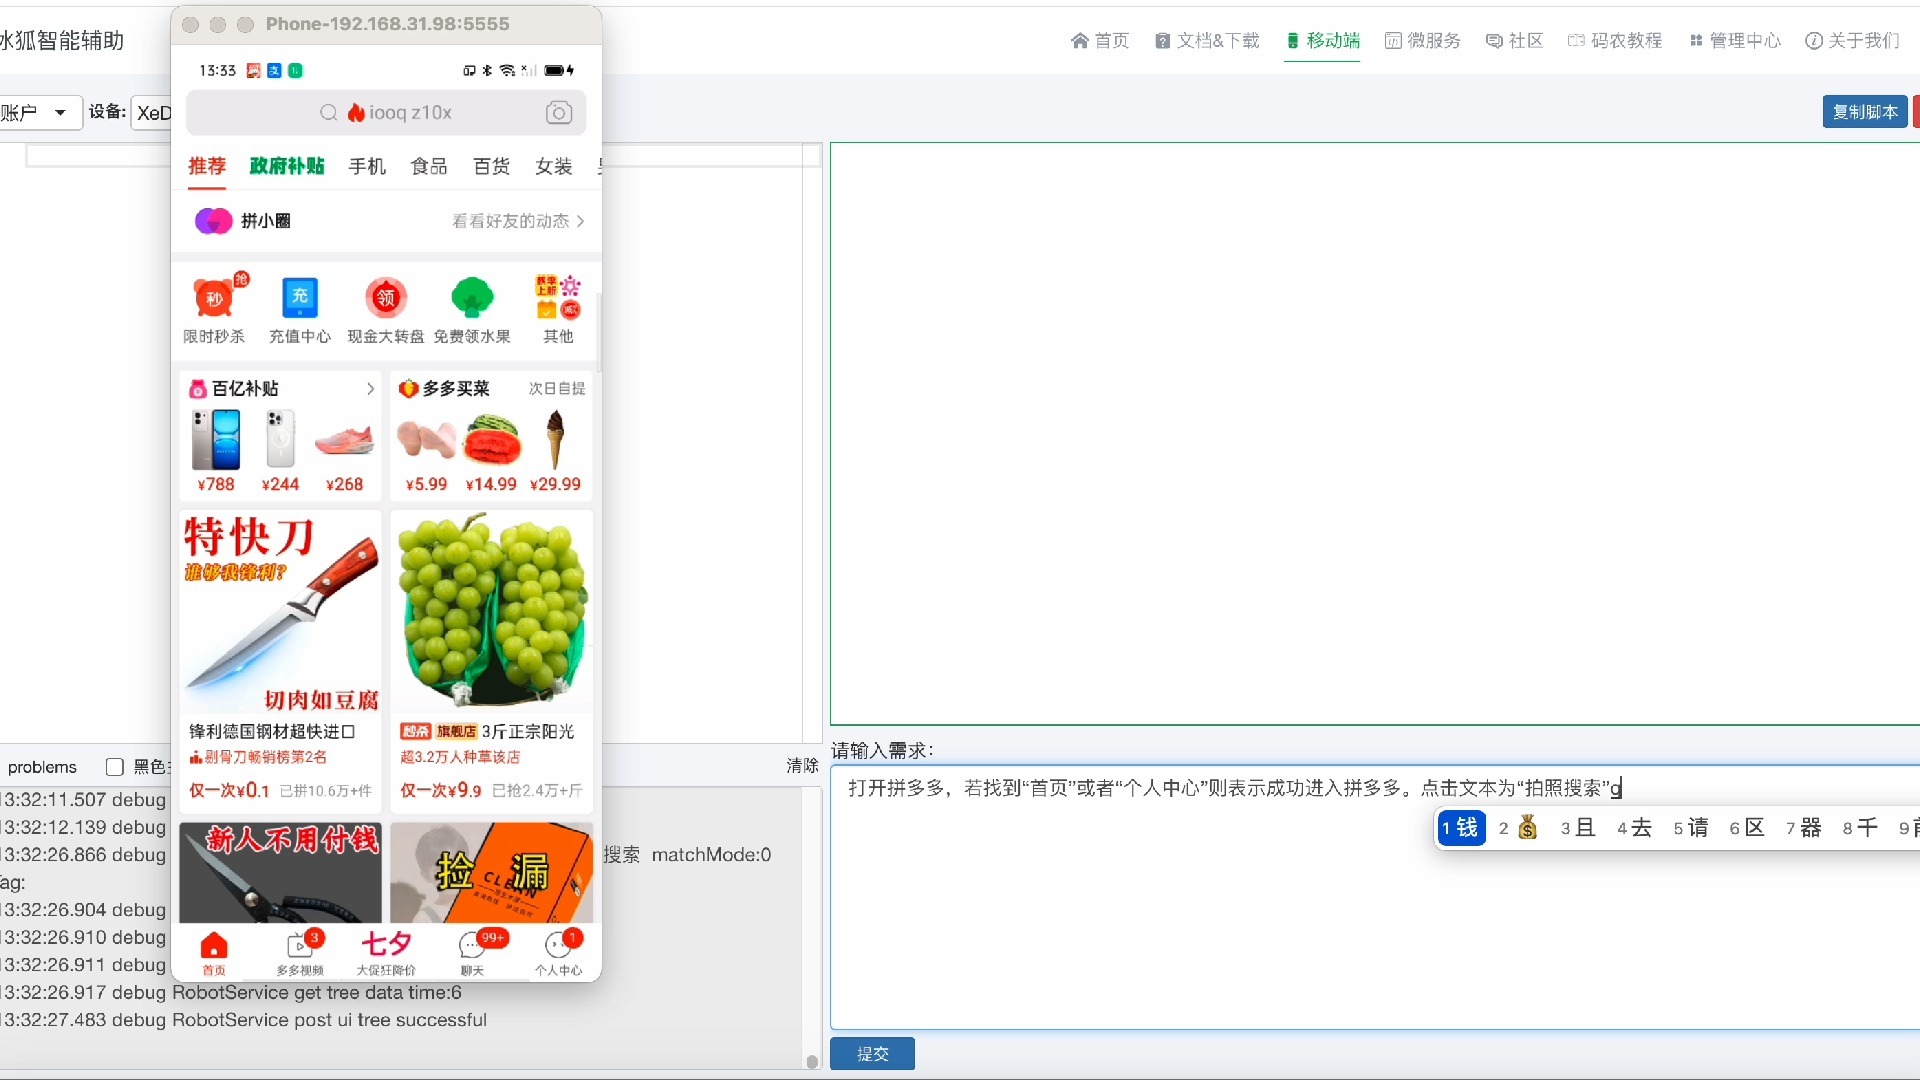Image resolution: width=1920 pixels, height=1080 pixels.
Task: Open 关于我们 in top navigation
Action: pyautogui.click(x=1852, y=41)
